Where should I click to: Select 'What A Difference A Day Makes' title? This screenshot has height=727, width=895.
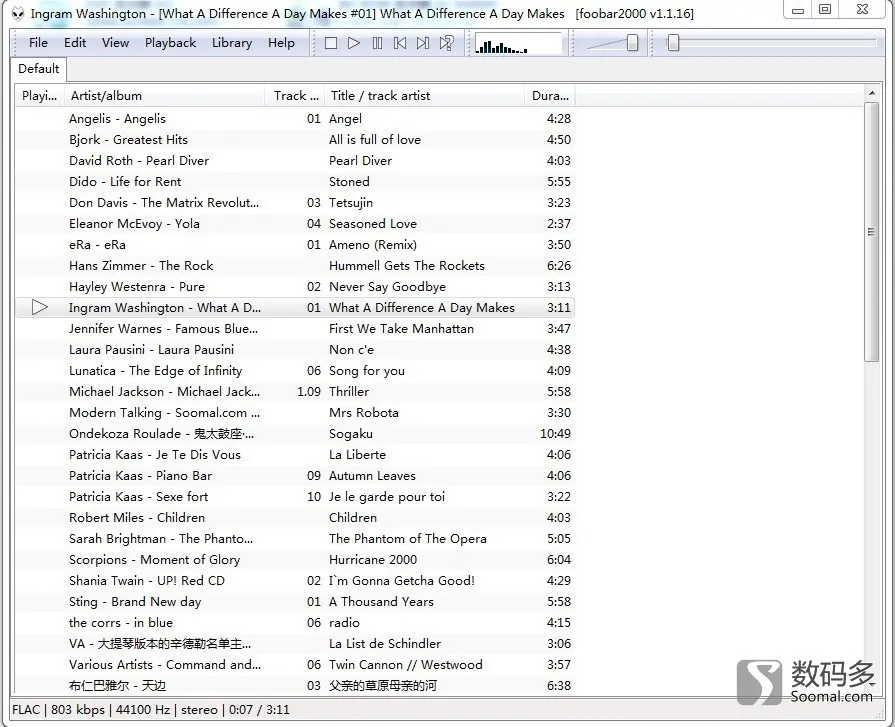point(422,308)
